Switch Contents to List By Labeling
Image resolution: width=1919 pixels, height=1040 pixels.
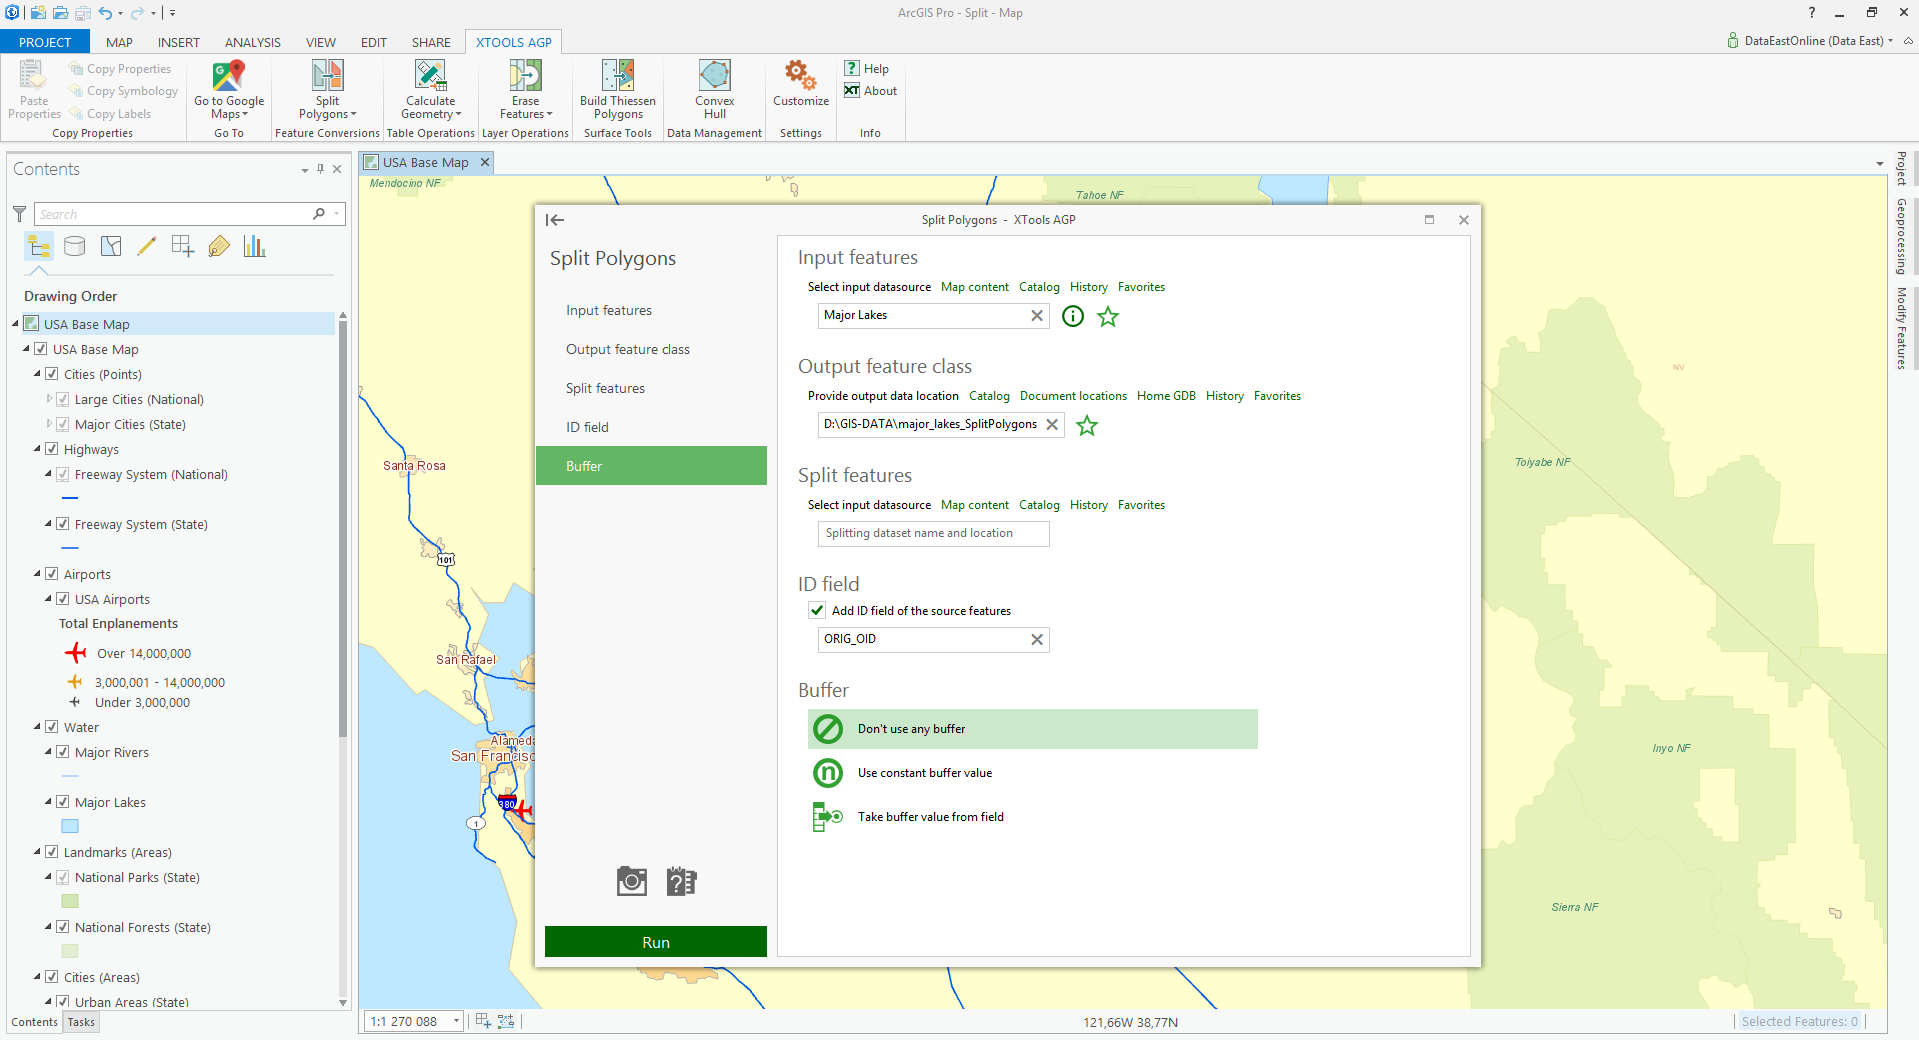(x=219, y=246)
